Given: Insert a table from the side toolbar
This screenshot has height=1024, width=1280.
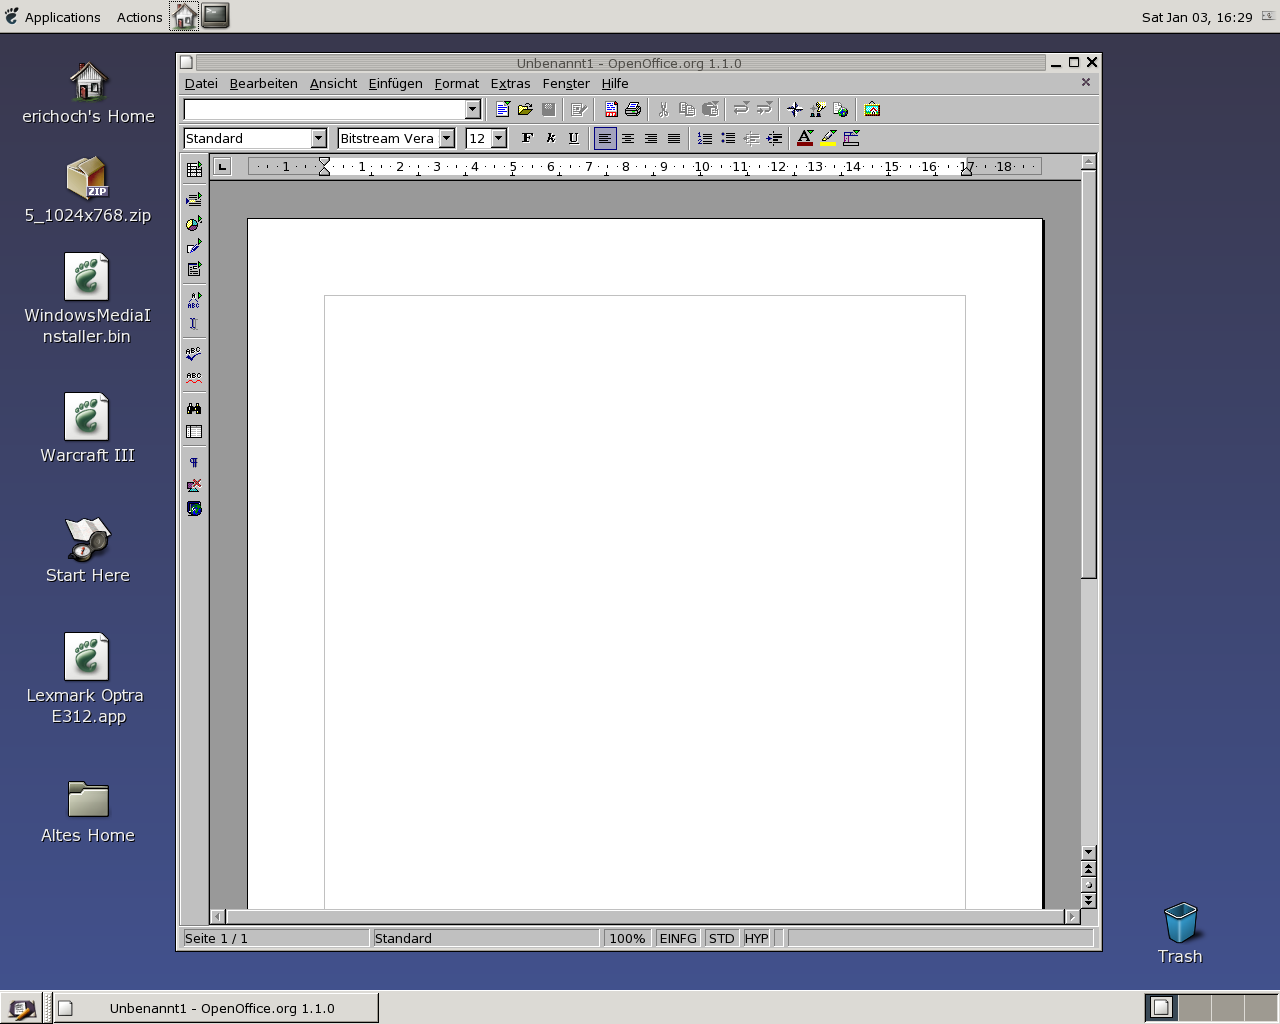Looking at the screenshot, I should tap(194, 170).
